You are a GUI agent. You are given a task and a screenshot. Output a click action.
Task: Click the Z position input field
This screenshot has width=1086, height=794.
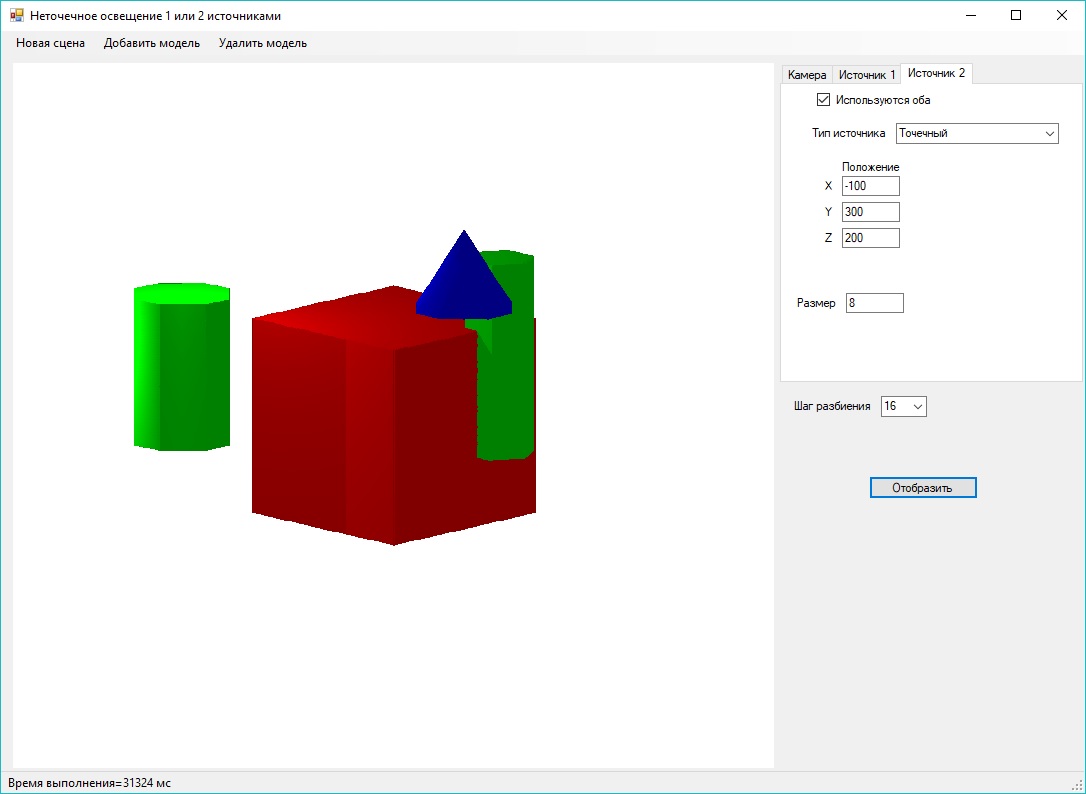point(871,238)
